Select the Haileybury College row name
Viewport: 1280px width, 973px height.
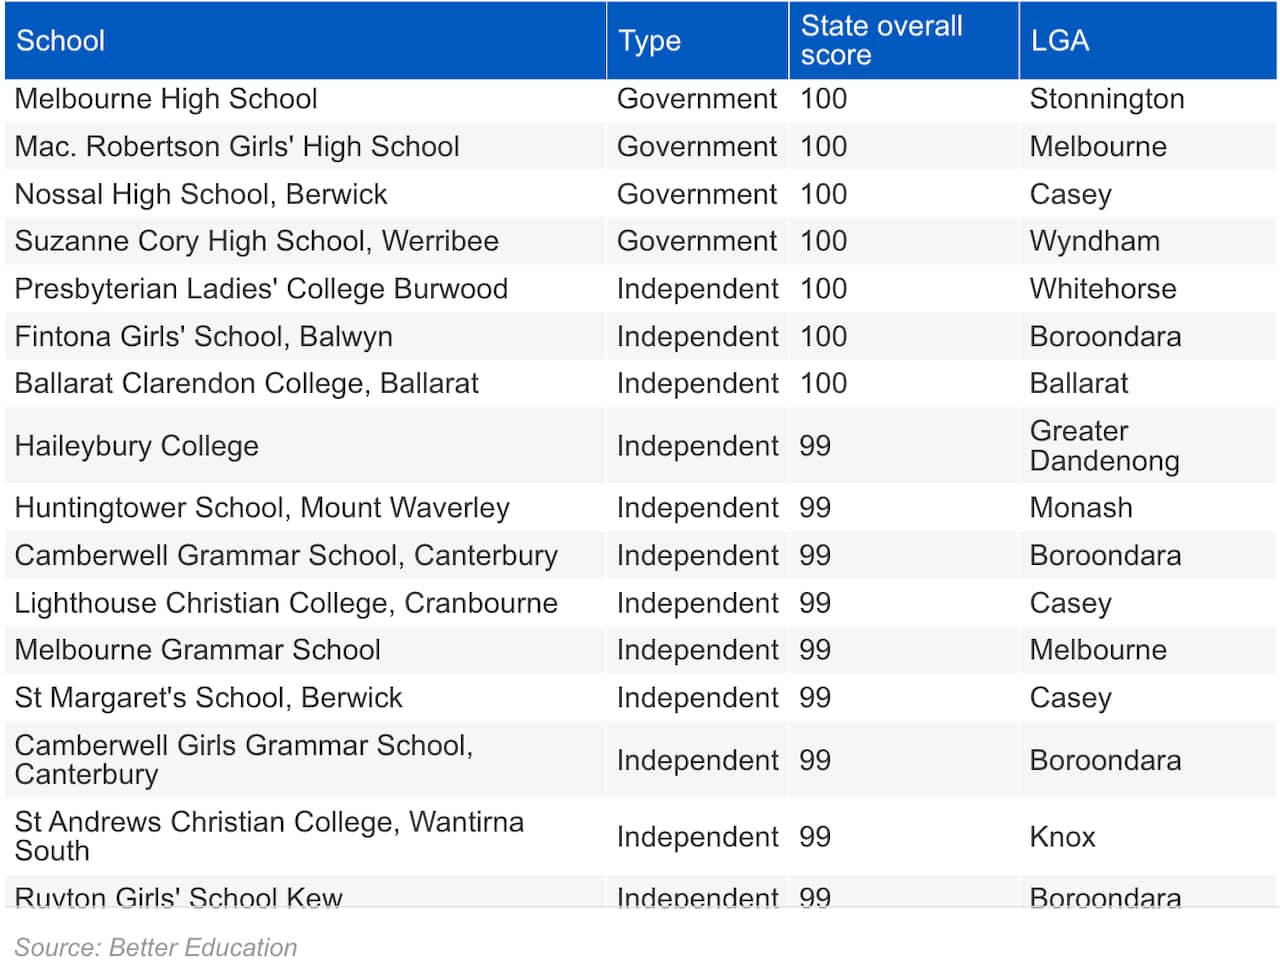[x=137, y=446]
